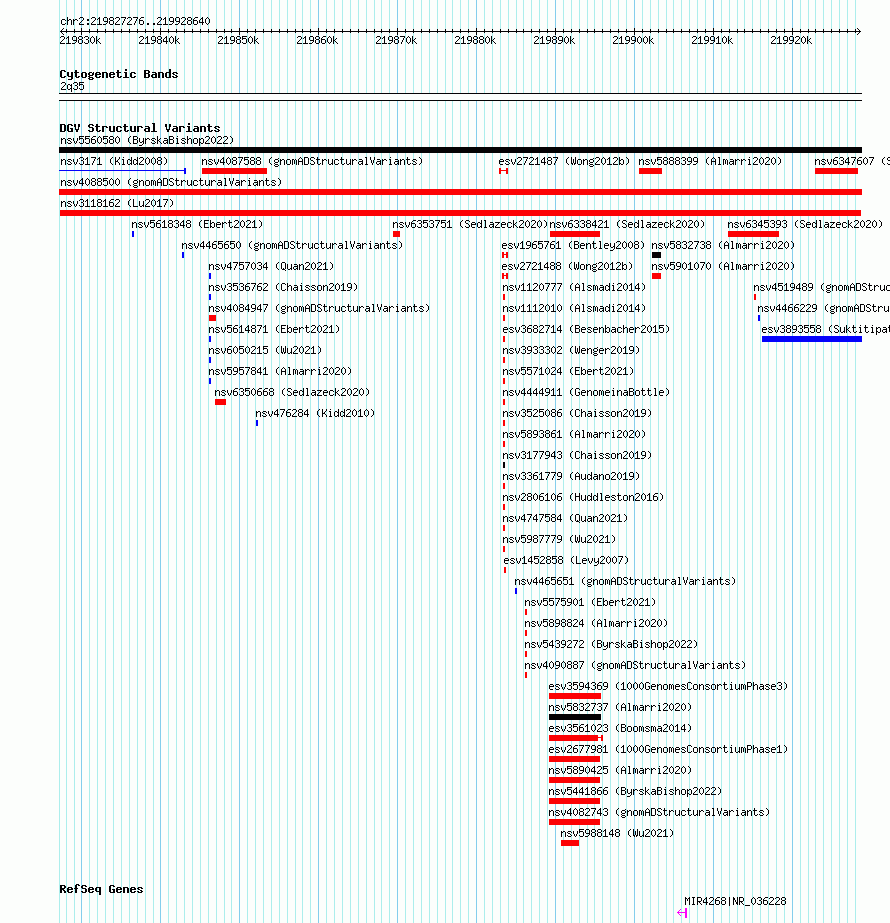Select the 2q35 cytogenetic band label

coord(72,87)
